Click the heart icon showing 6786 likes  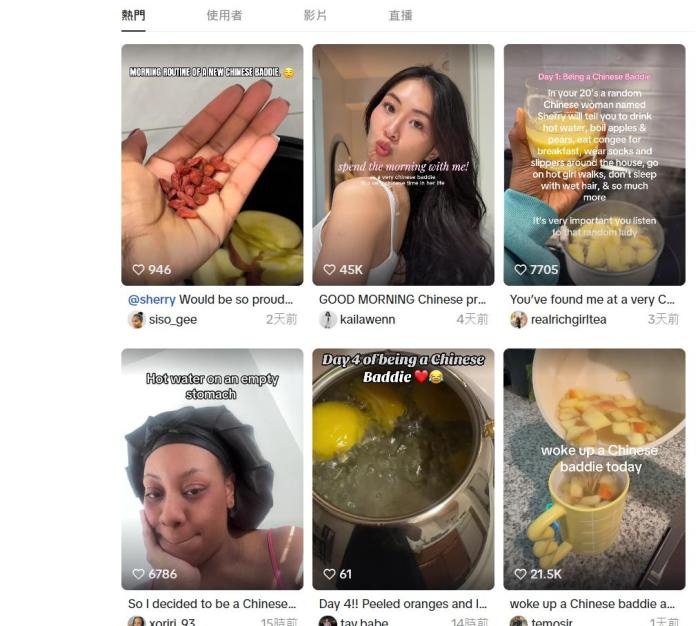pos(139,574)
